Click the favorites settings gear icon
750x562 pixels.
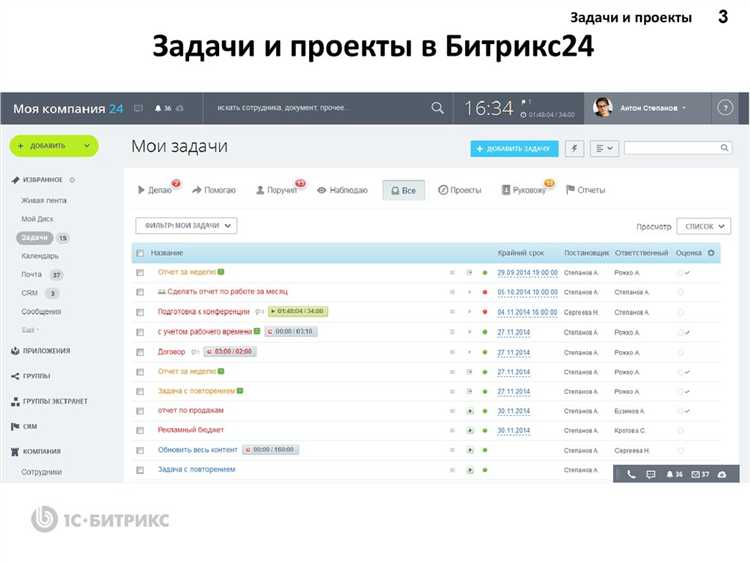pyautogui.click(x=72, y=180)
